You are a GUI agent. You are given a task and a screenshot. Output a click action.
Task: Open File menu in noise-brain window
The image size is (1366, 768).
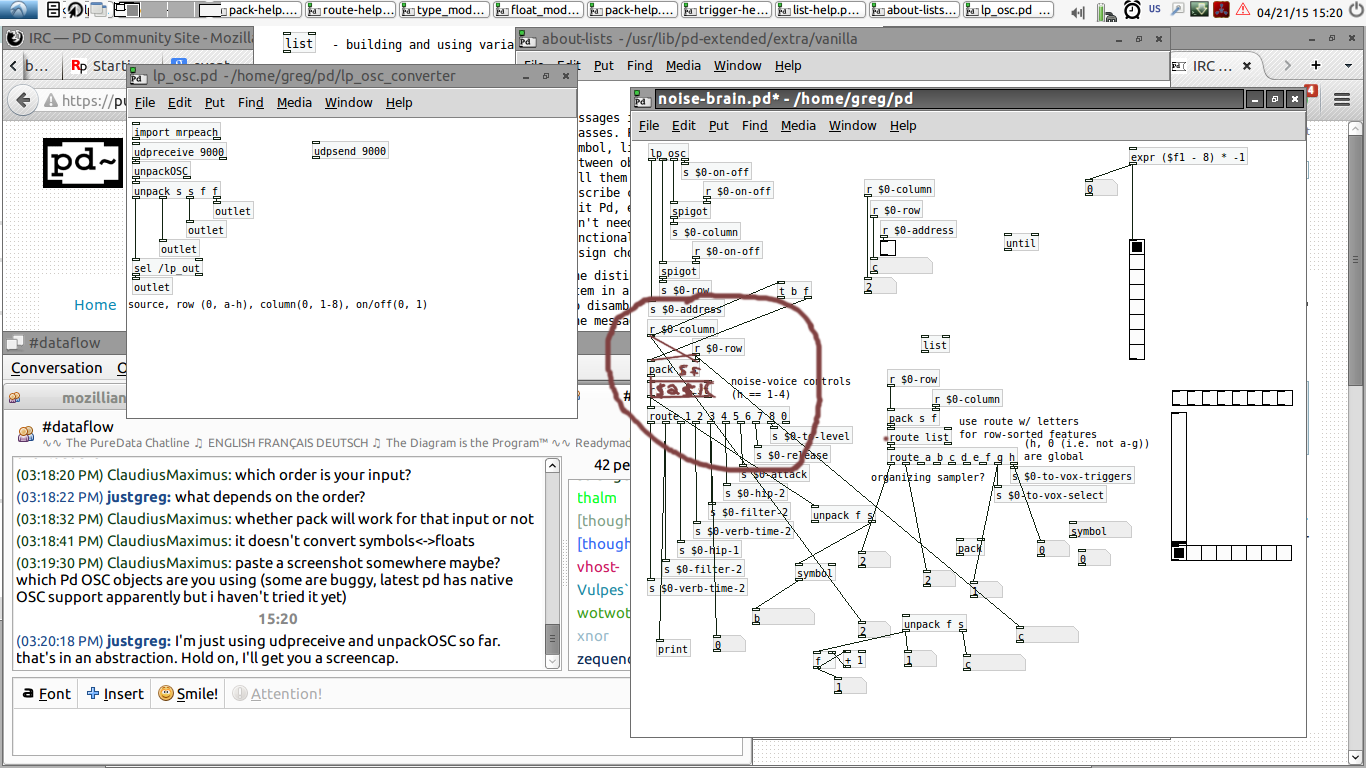click(x=649, y=125)
